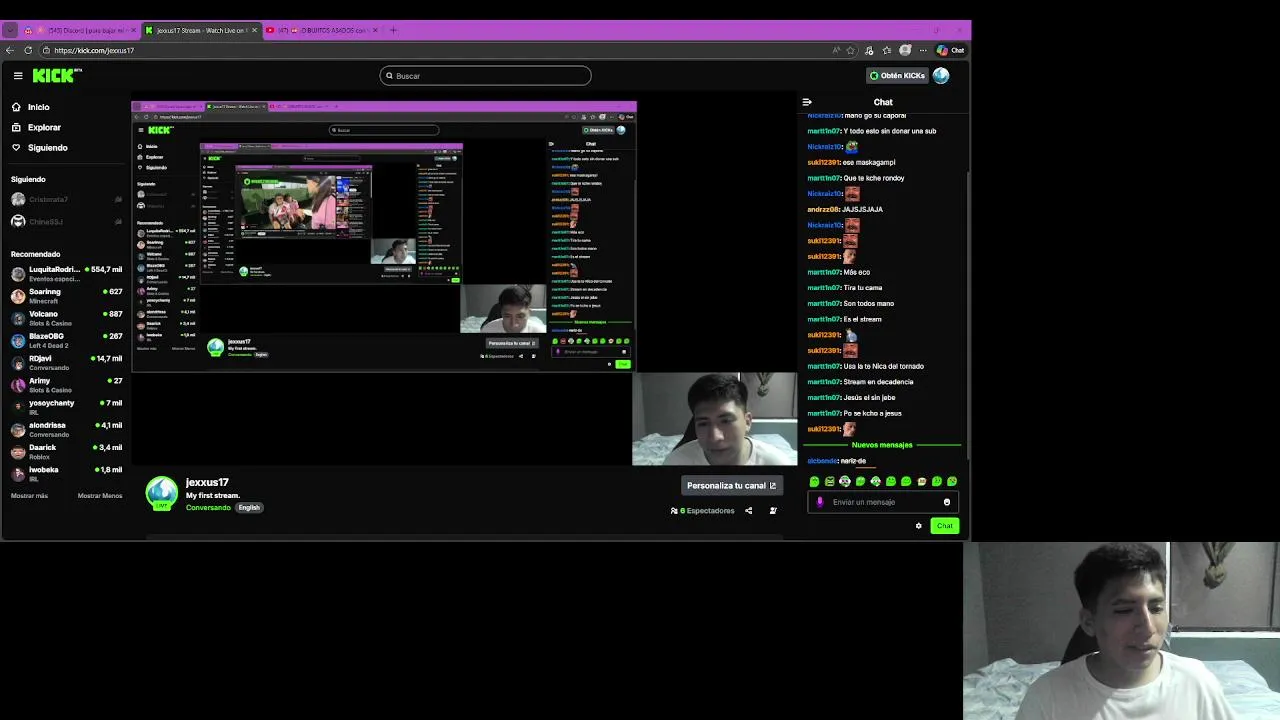Switch to the Discord browser tab
Screen dimensions: 1280x720
[80, 30]
